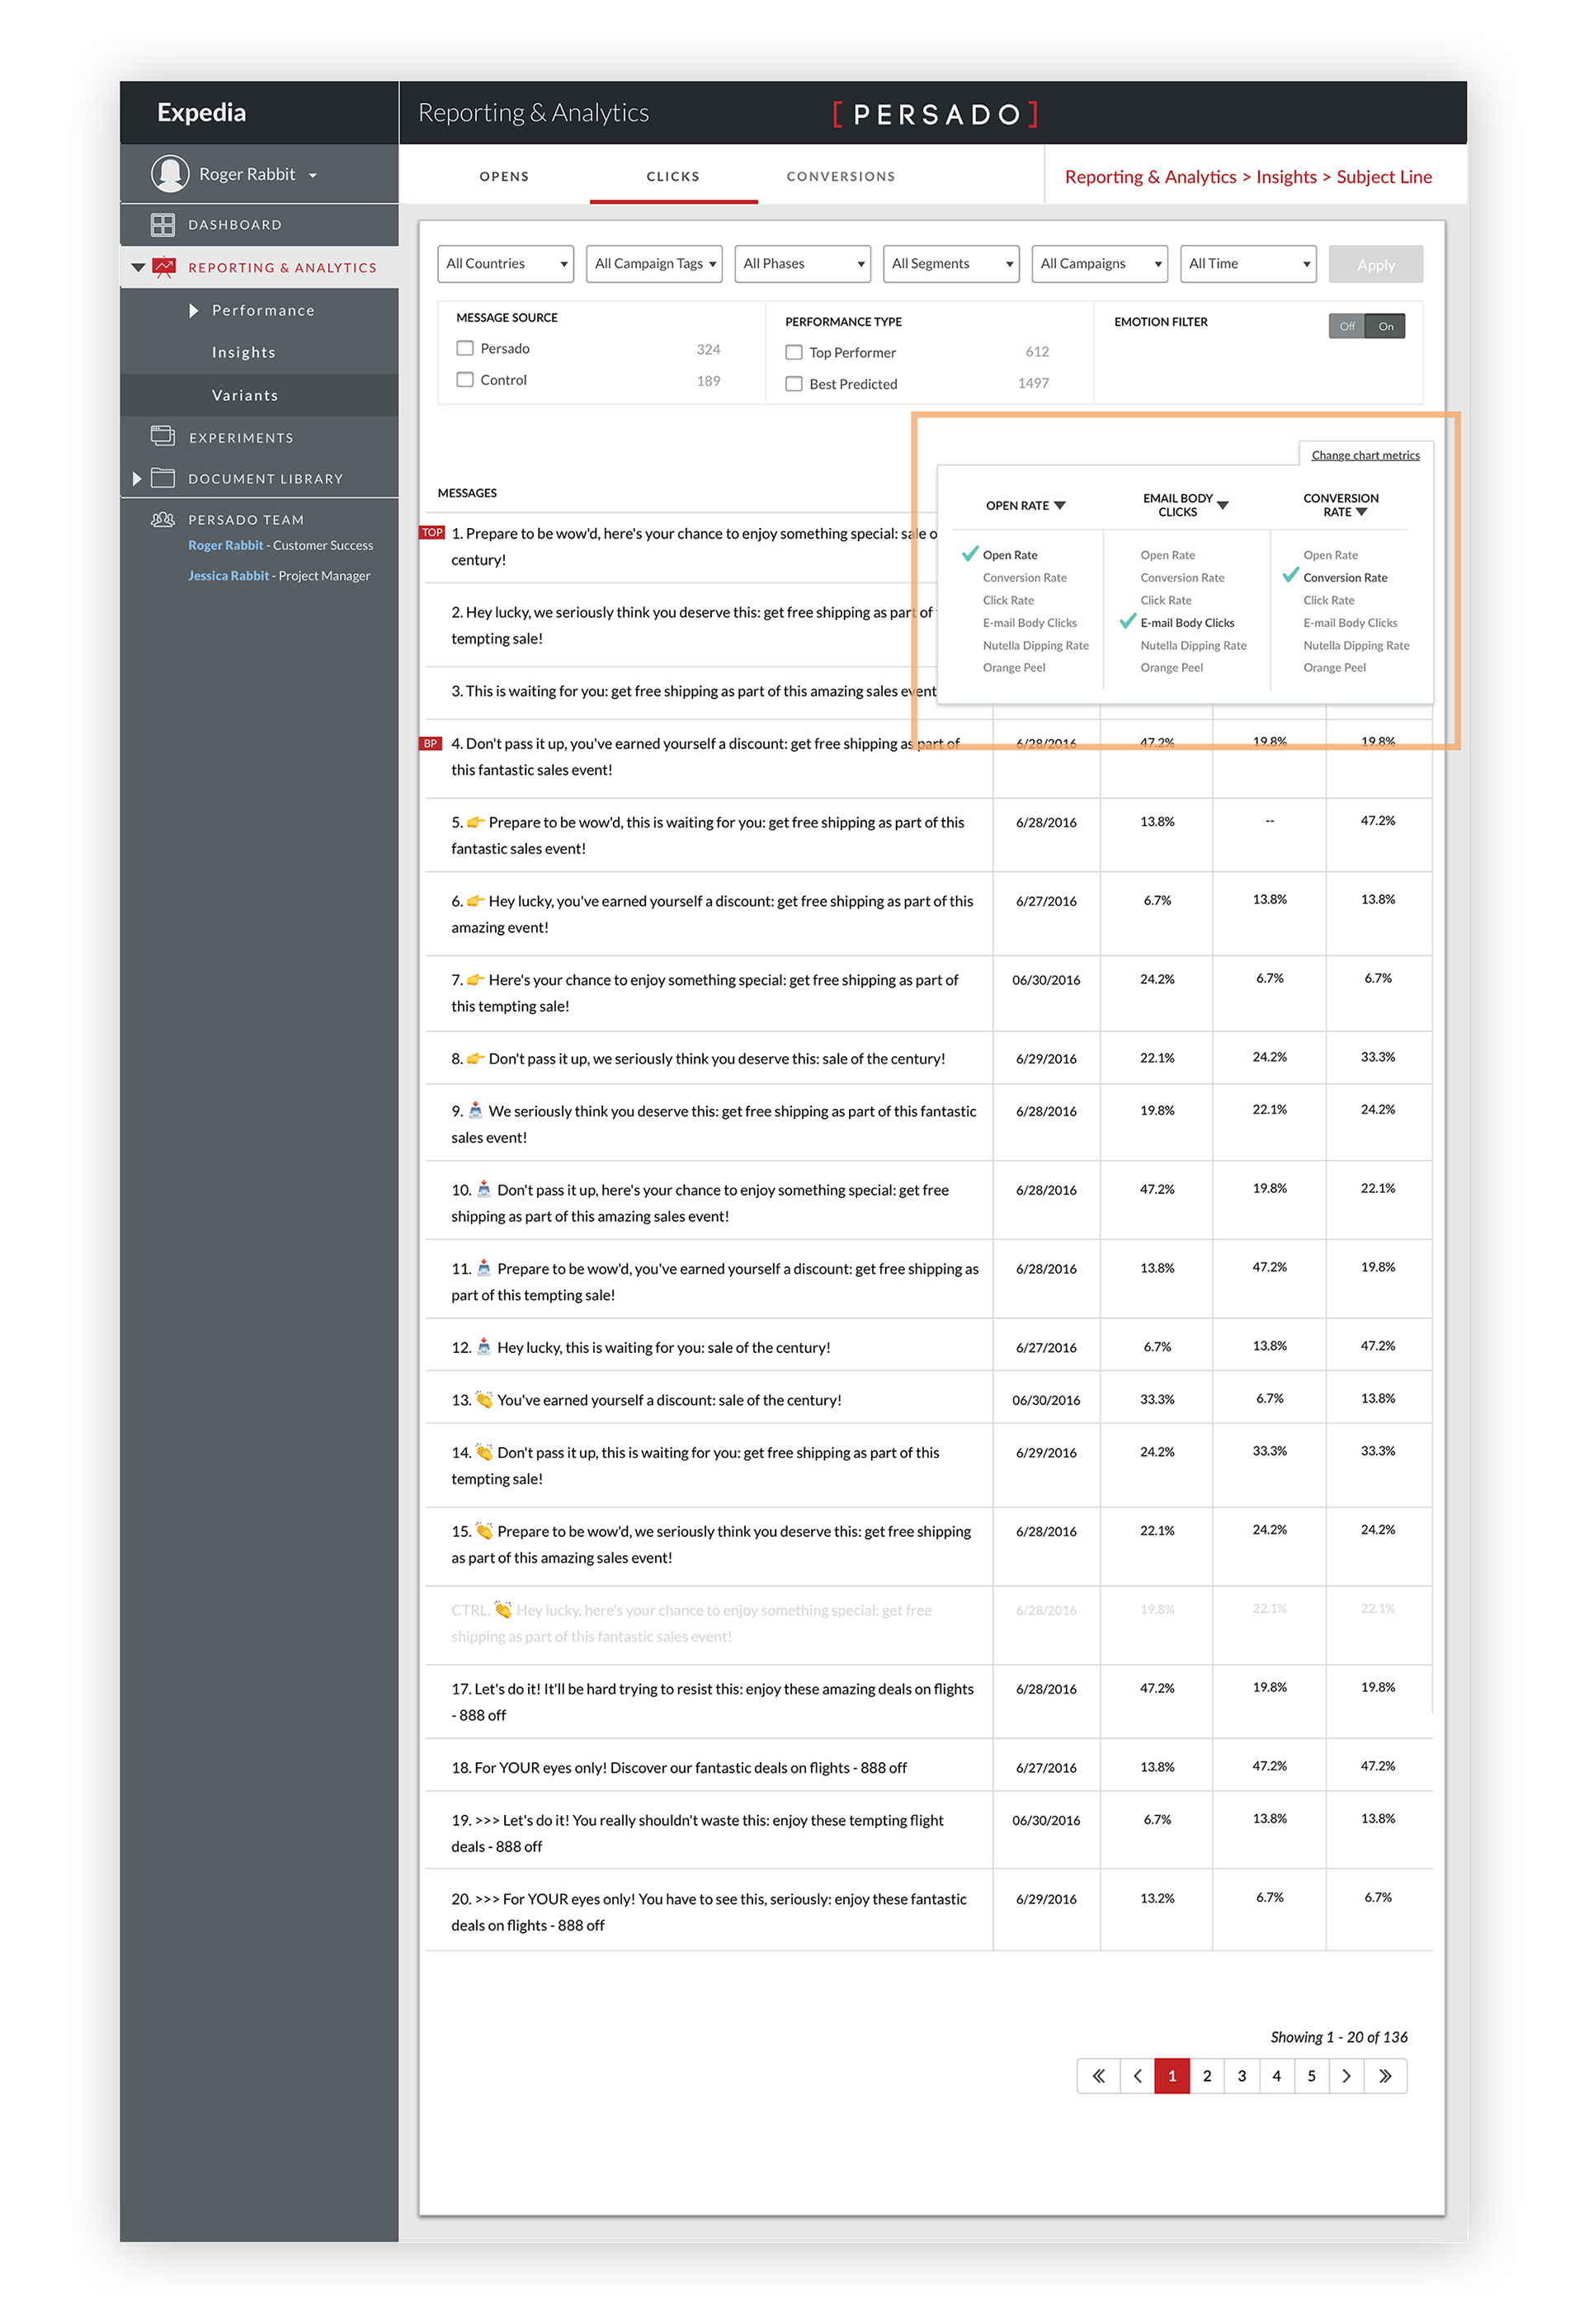Viewport: 1584px width, 2324px height.
Task: Click the E-mail Body Clicks checkmark icon
Action: [1127, 621]
